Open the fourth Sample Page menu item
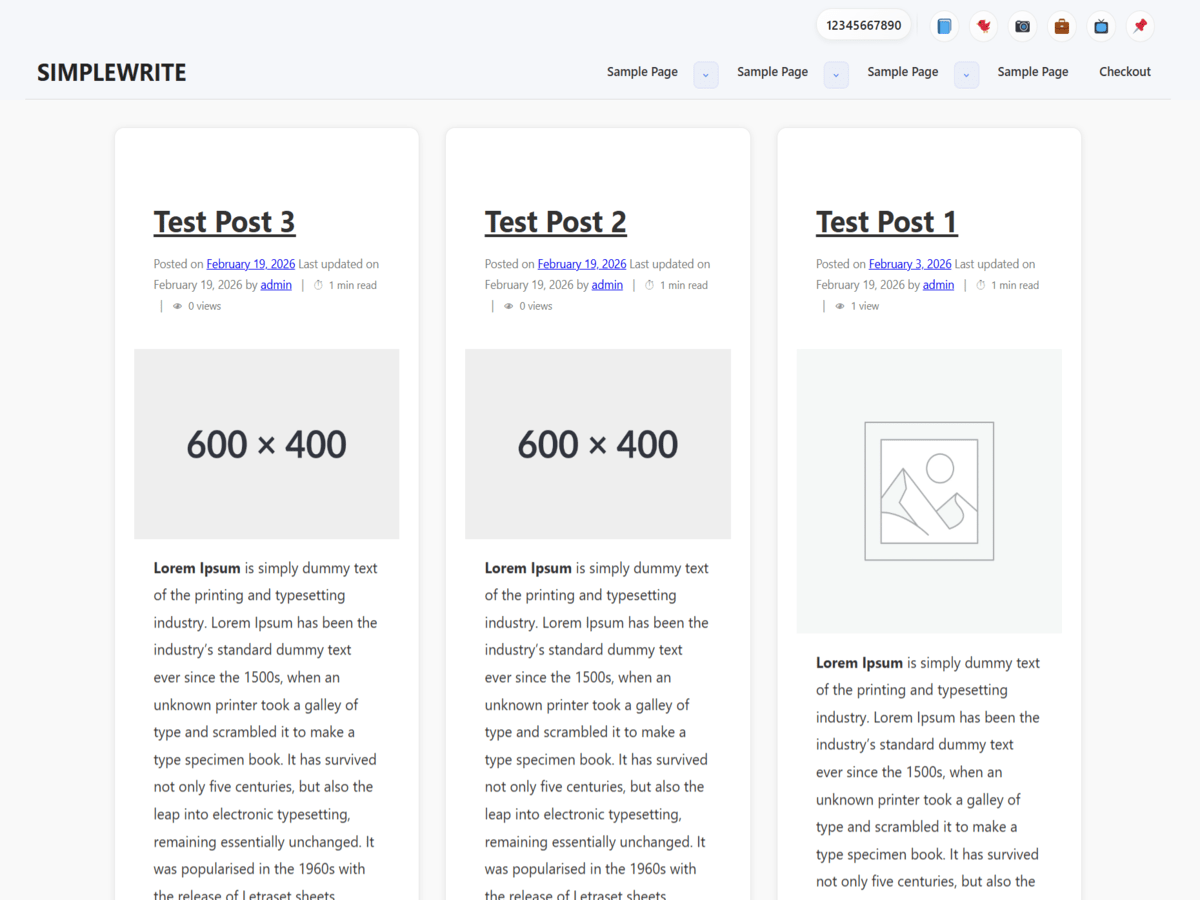The width and height of the screenshot is (1200, 900). coord(1033,72)
